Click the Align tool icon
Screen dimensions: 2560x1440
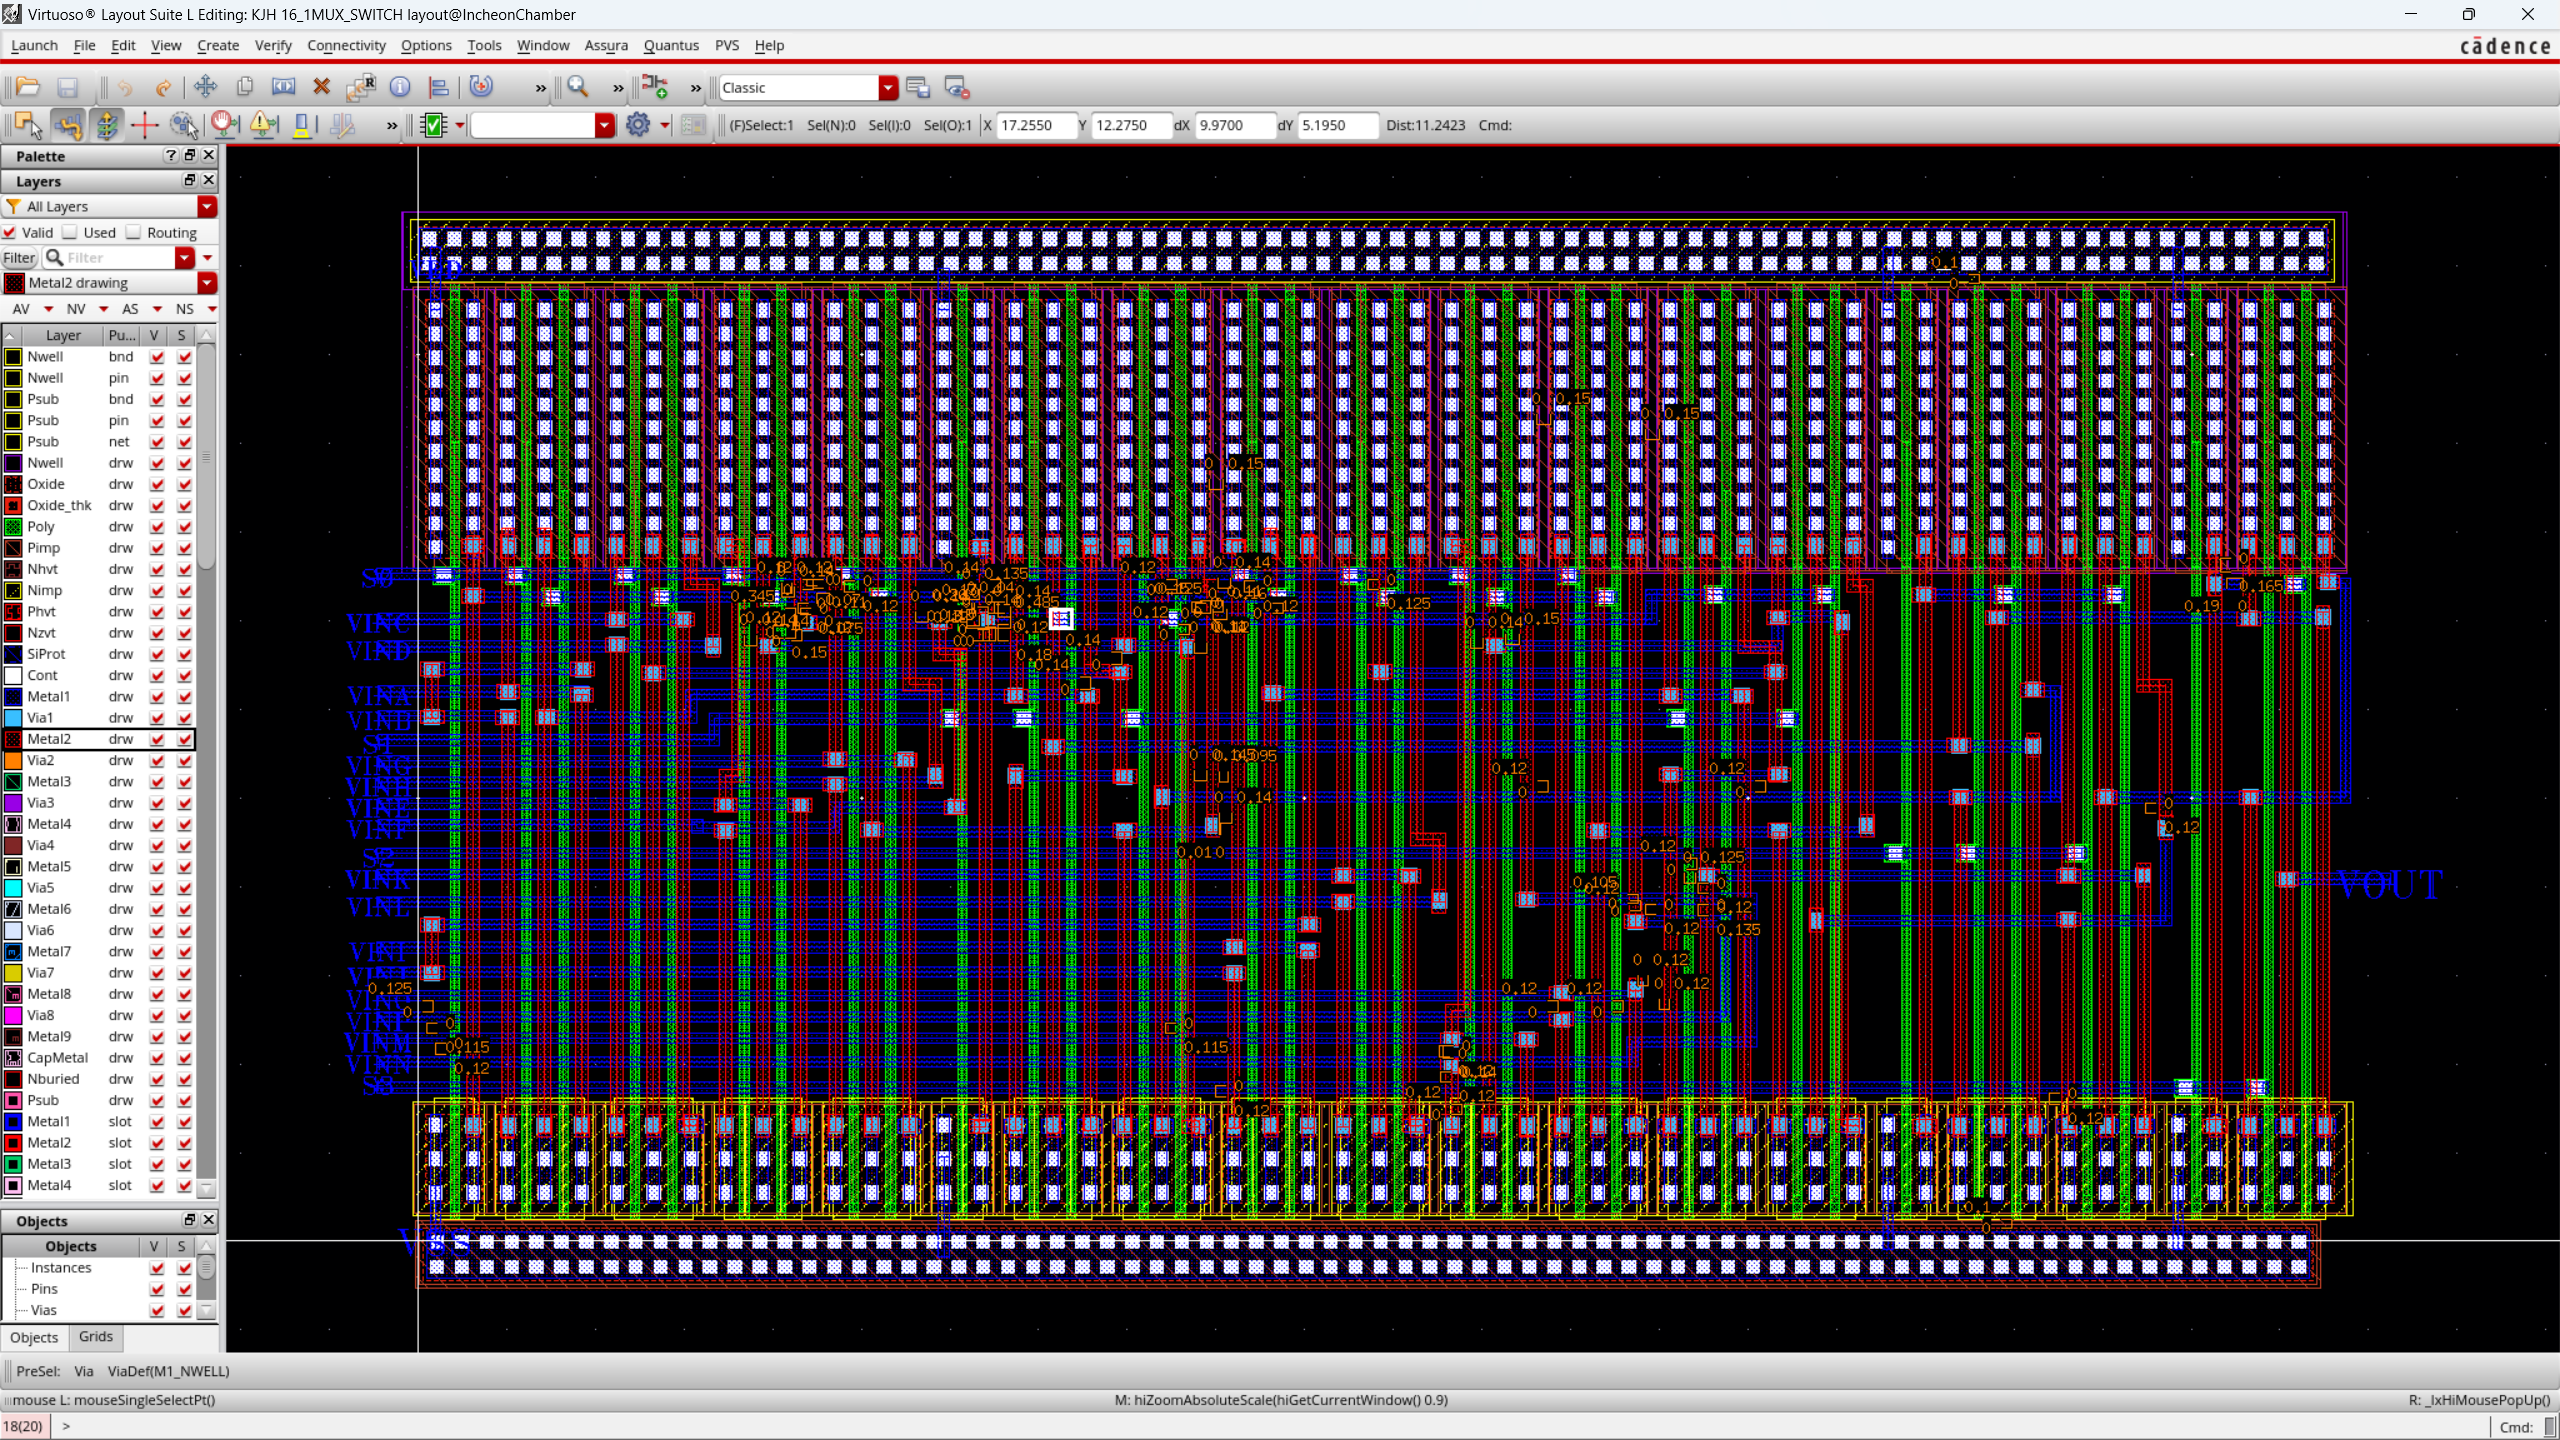438,88
